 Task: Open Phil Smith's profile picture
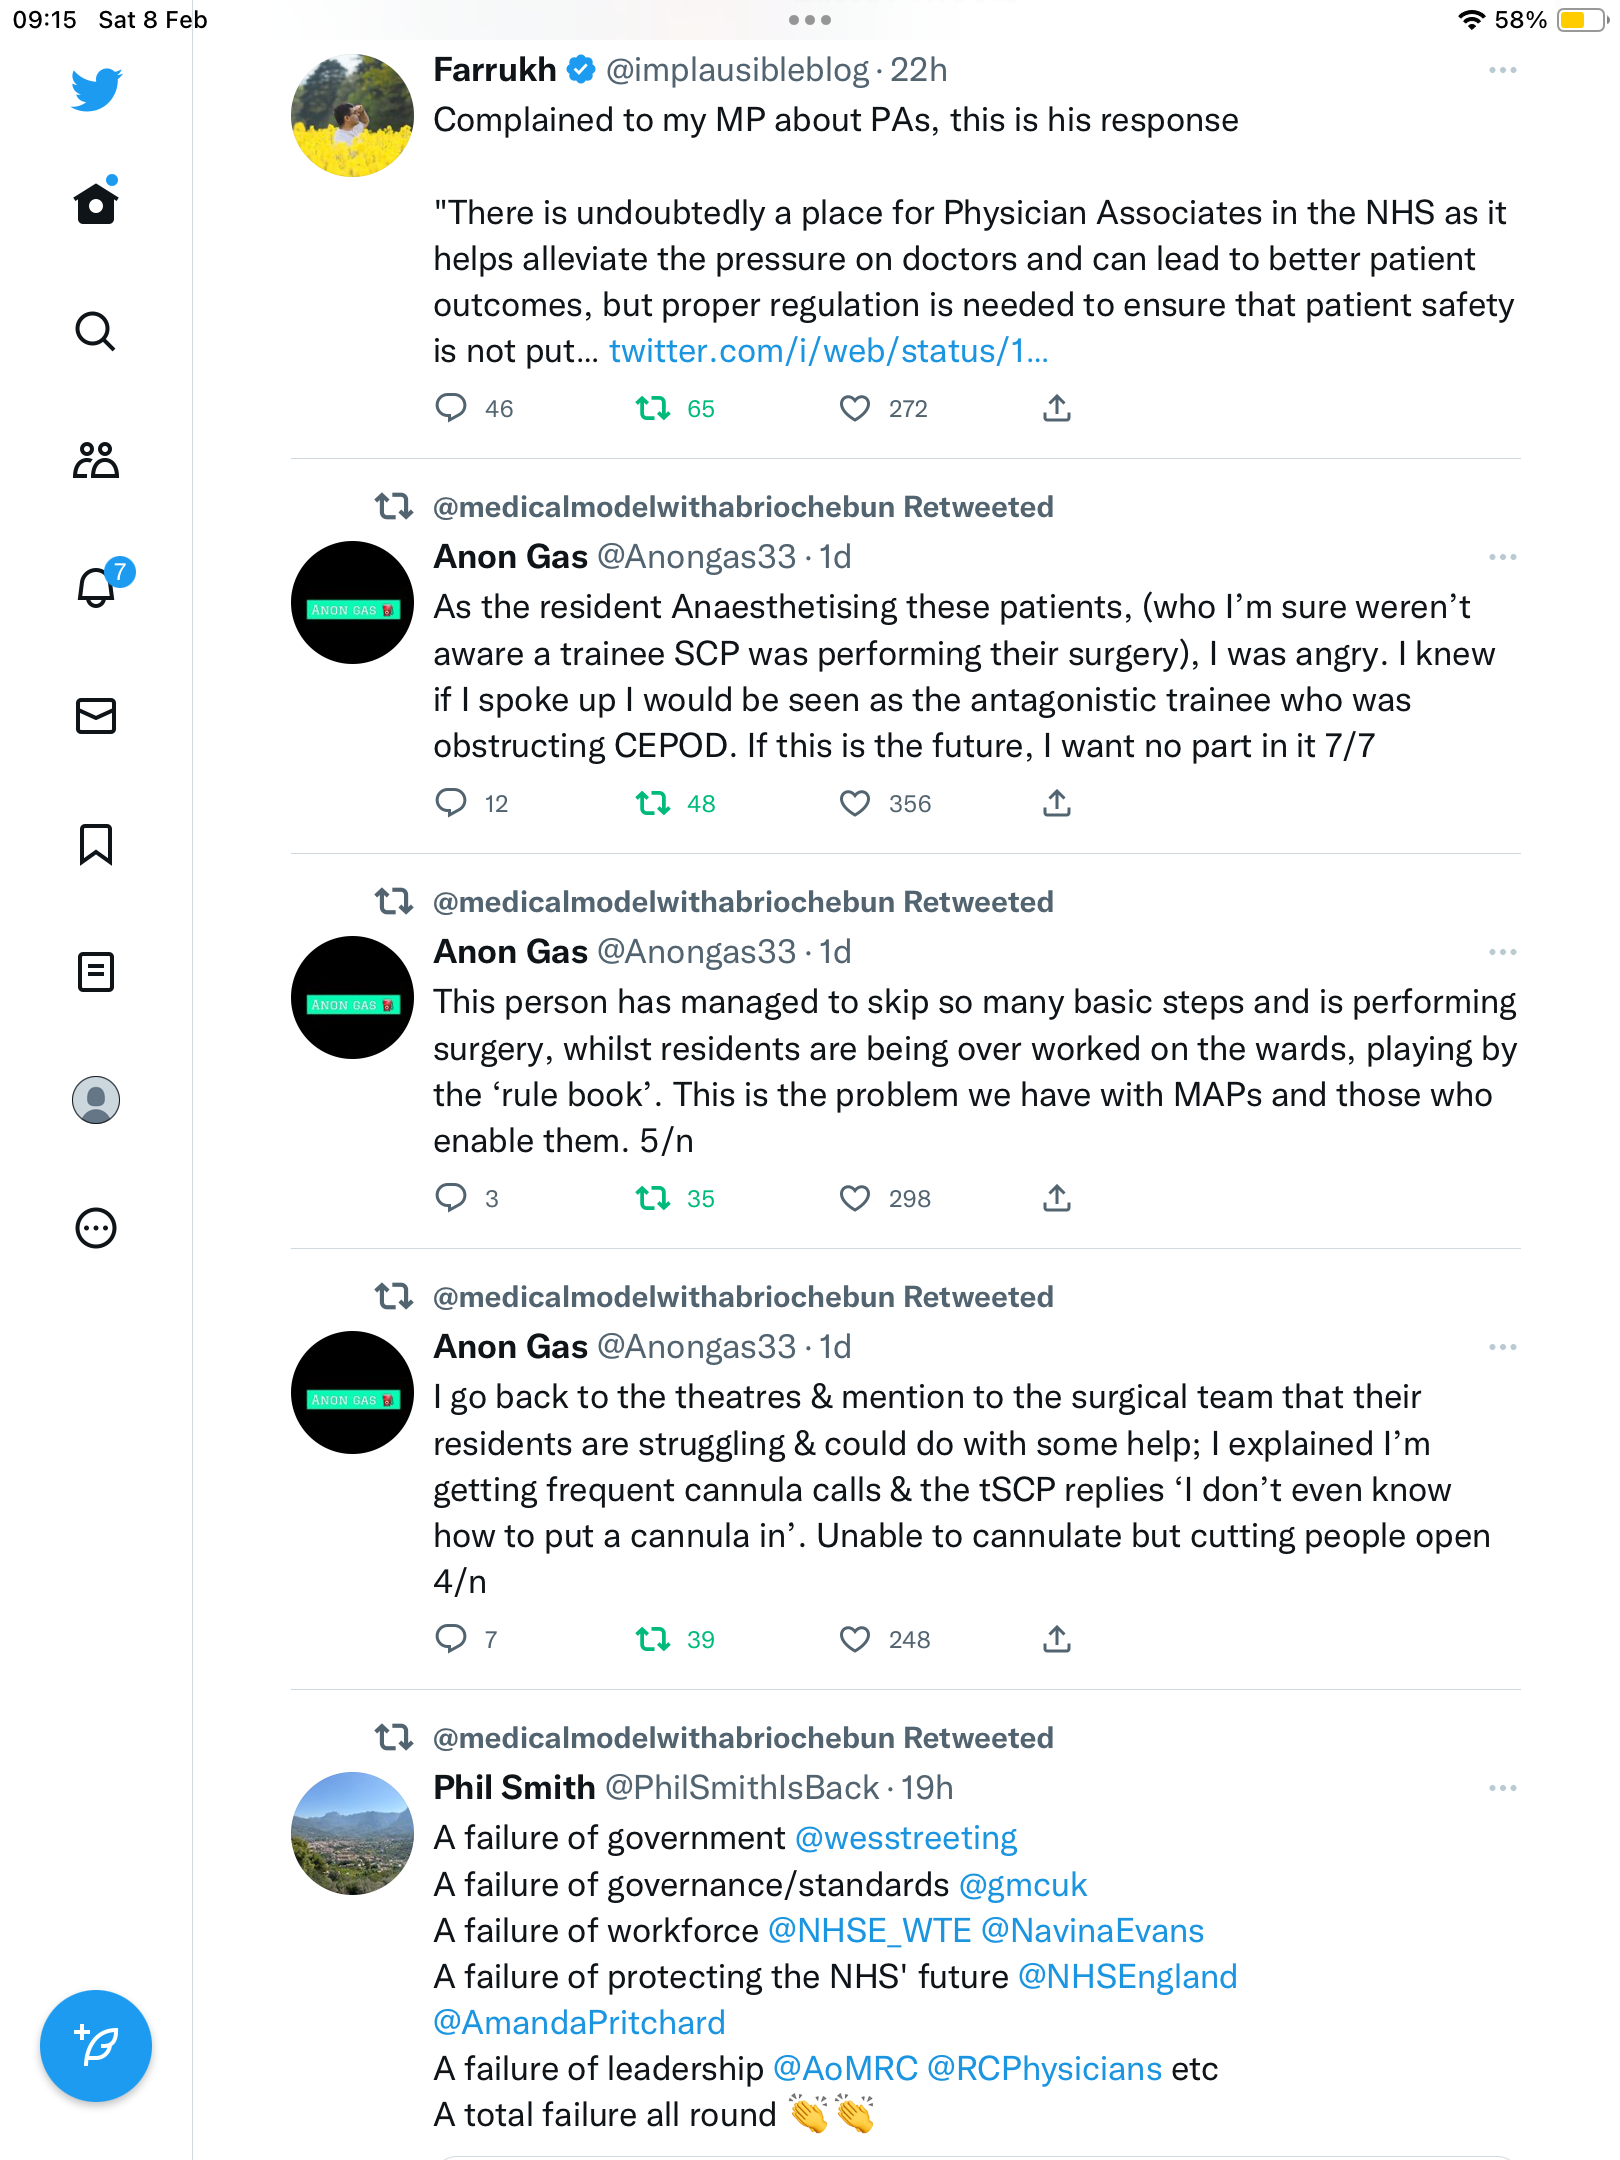352,1833
